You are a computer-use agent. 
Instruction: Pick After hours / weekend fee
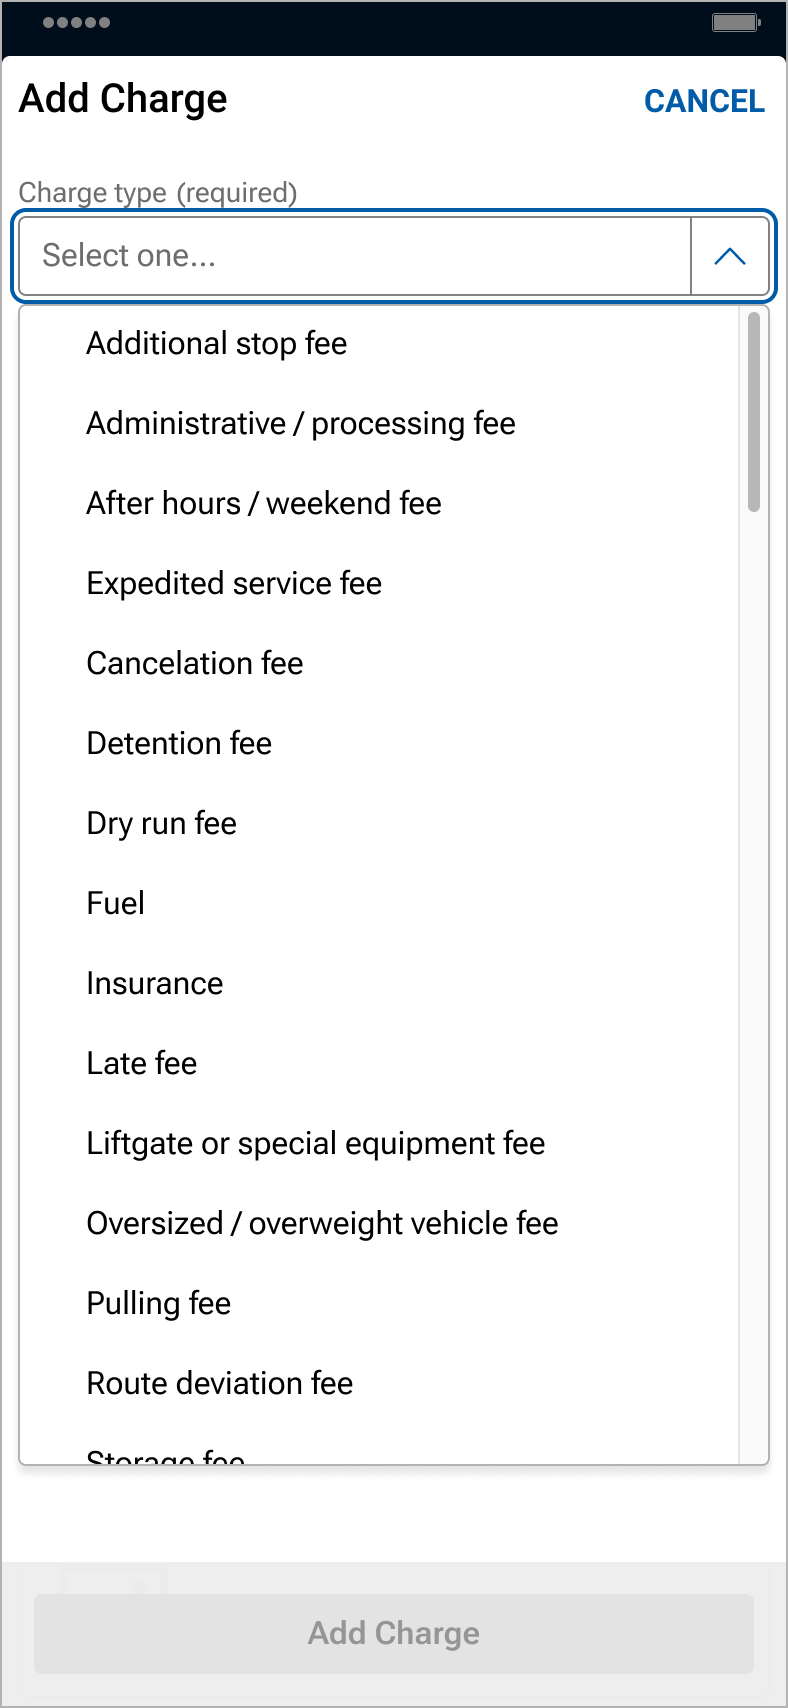click(264, 504)
